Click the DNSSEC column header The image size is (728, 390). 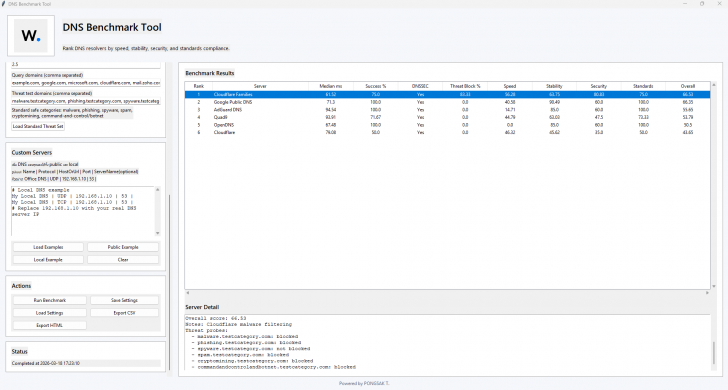click(420, 86)
